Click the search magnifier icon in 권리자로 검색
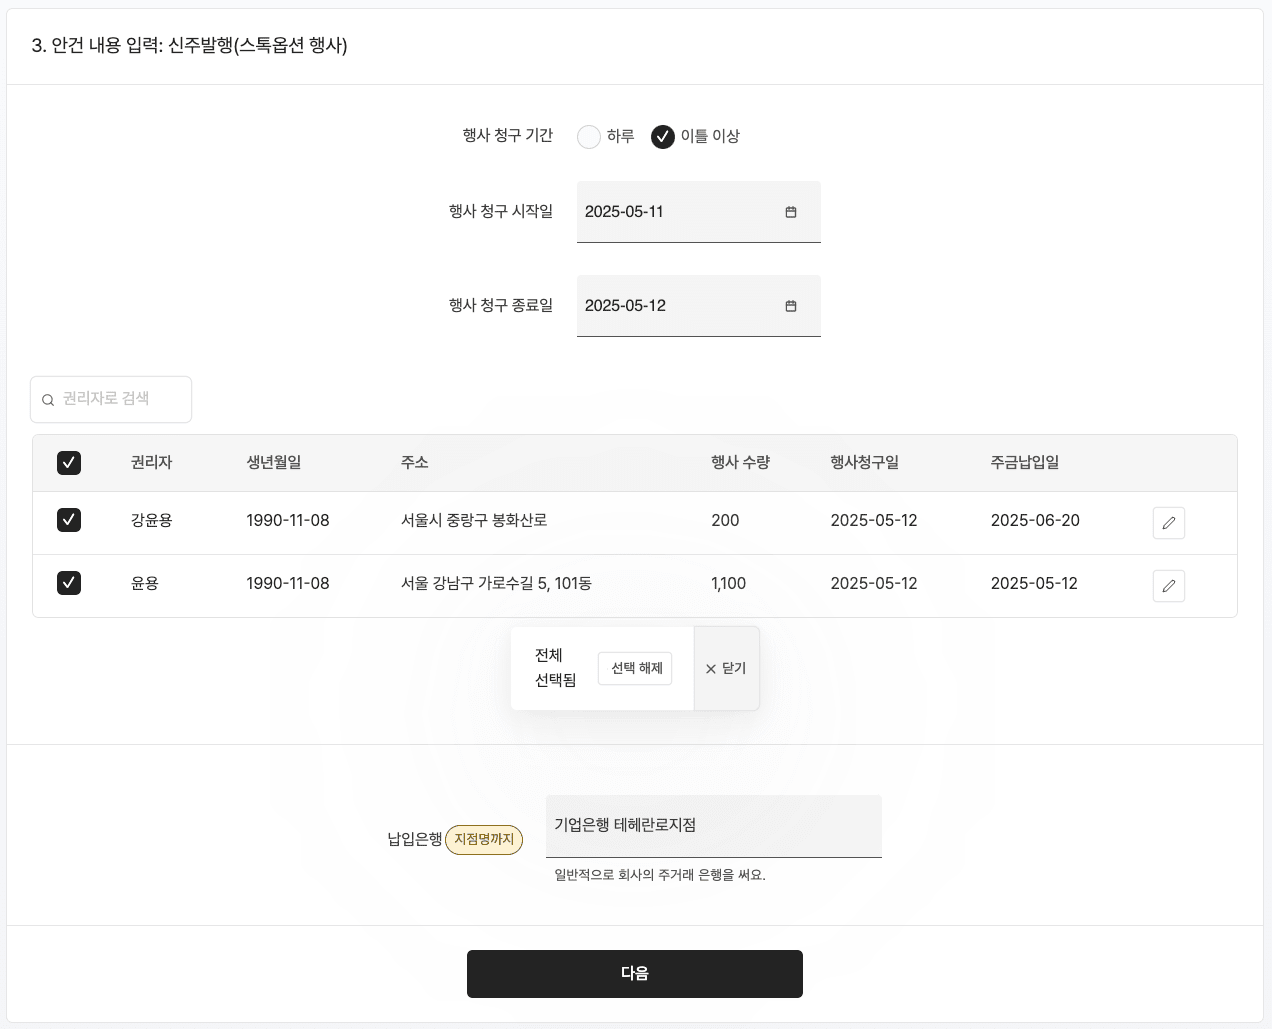Image resolution: width=1272 pixels, height=1029 pixels. point(48,400)
